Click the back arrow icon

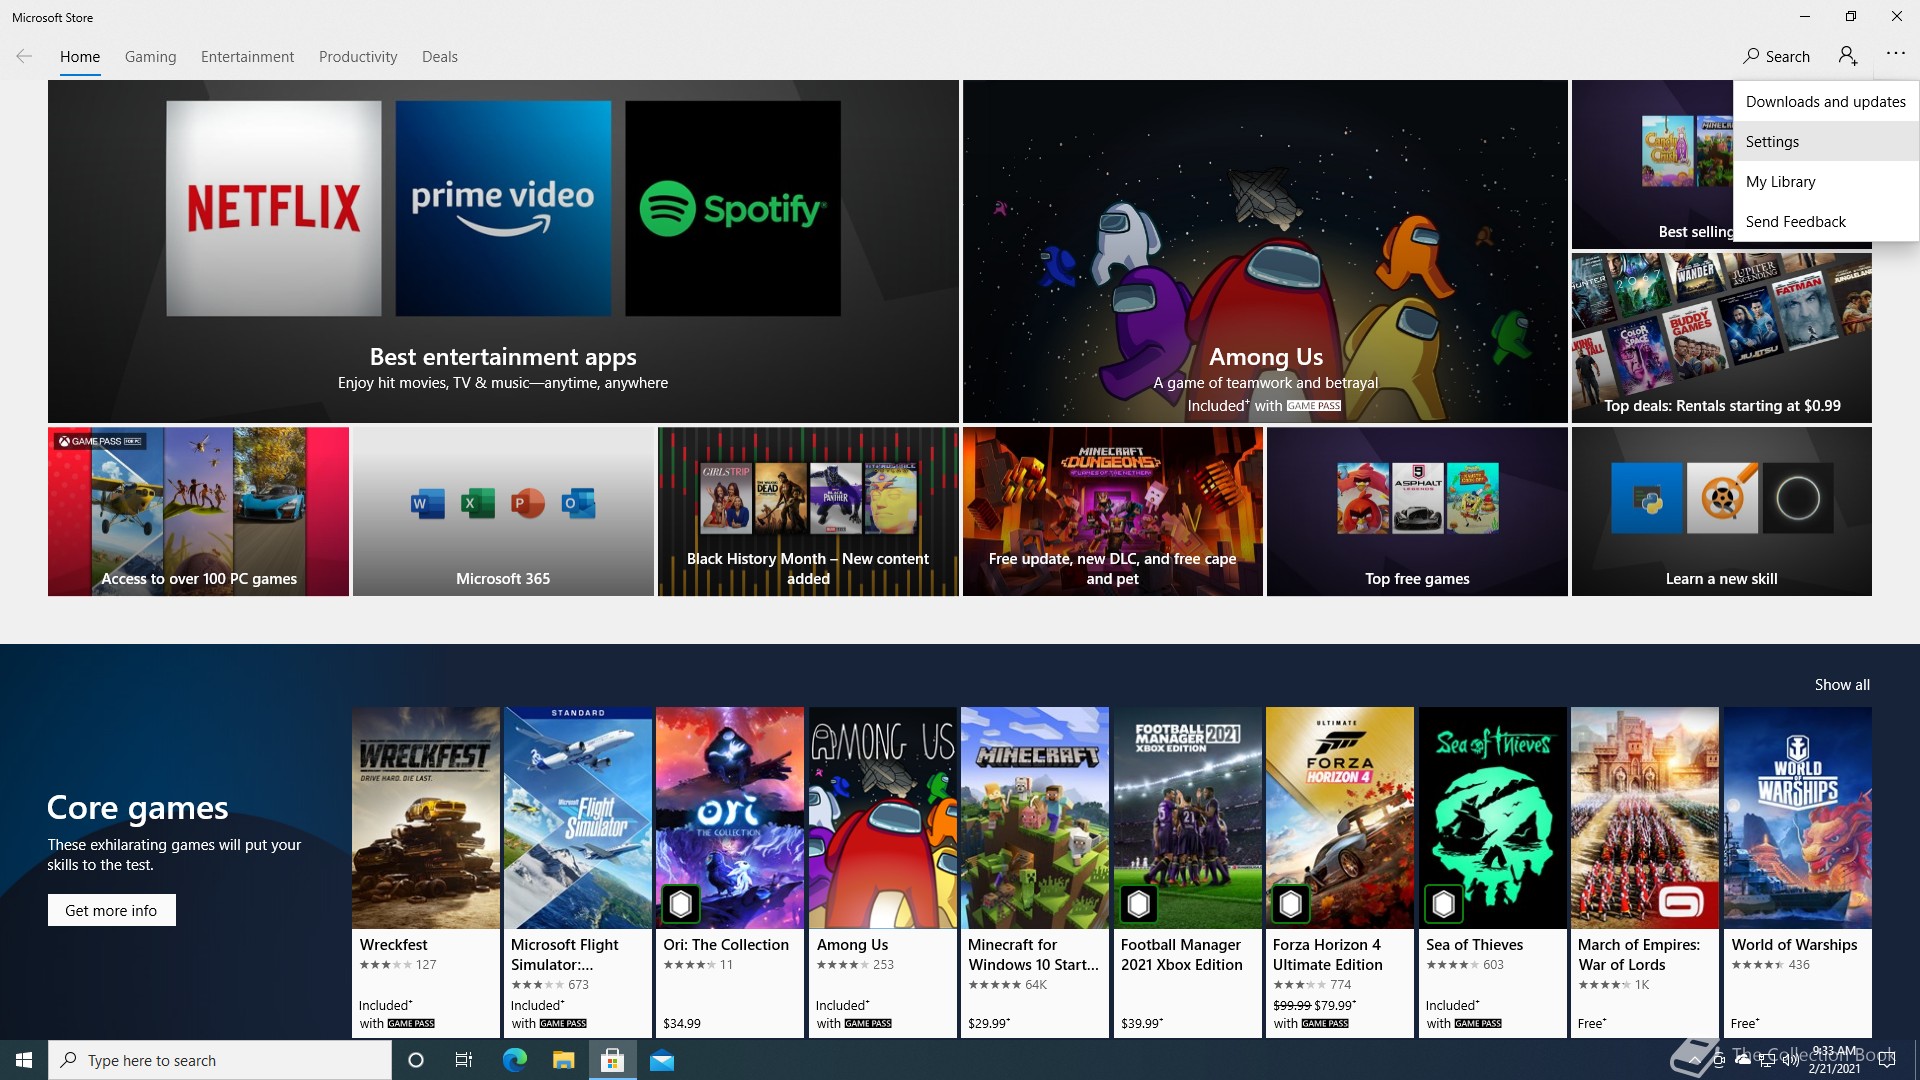coord(24,57)
